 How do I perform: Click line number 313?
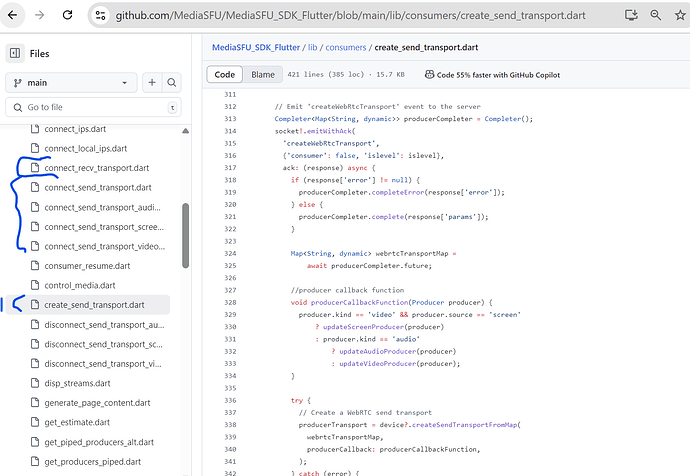tap(230, 119)
